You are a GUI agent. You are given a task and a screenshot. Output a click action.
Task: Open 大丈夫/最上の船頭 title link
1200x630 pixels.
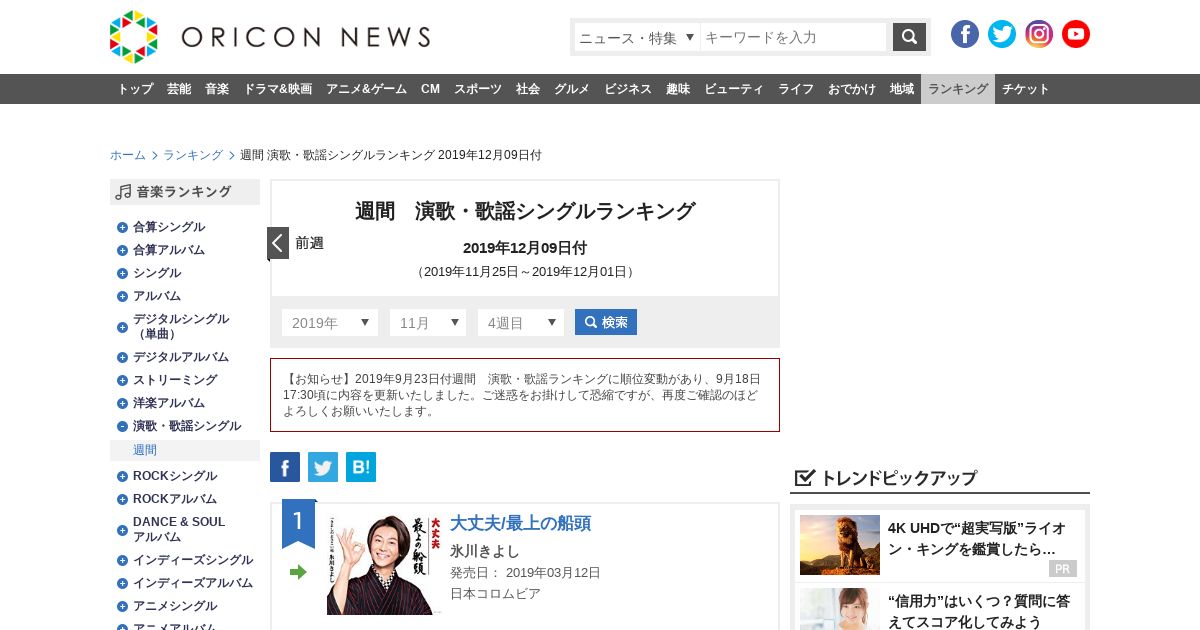click(520, 523)
